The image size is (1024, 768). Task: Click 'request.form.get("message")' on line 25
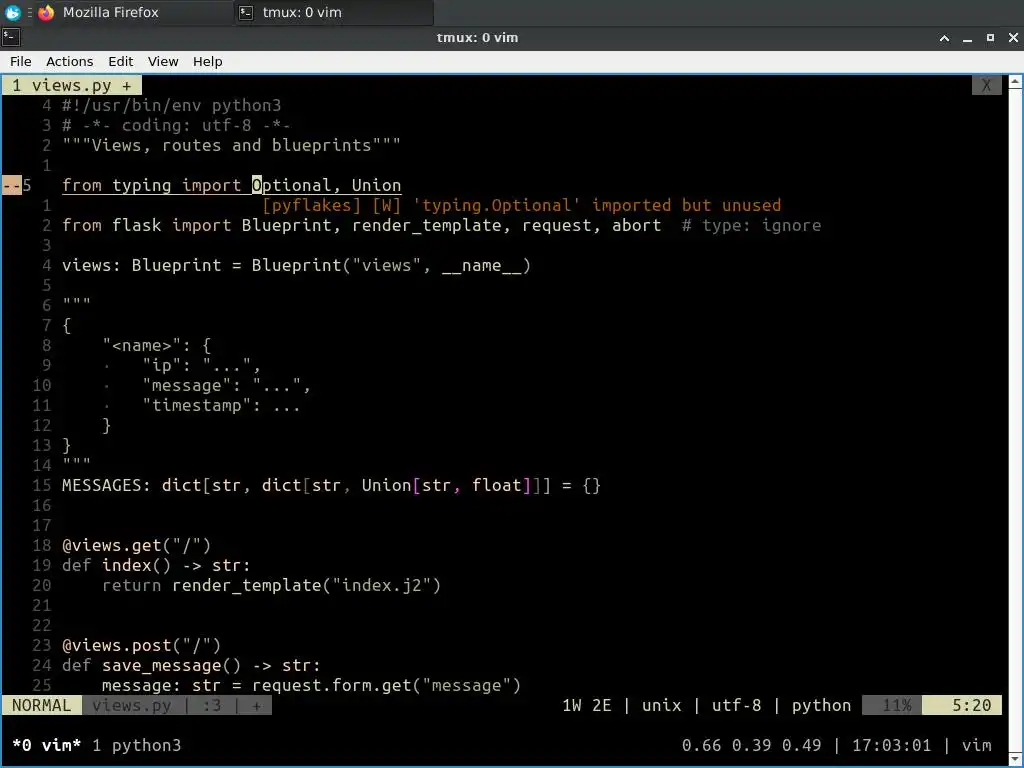tap(386, 685)
